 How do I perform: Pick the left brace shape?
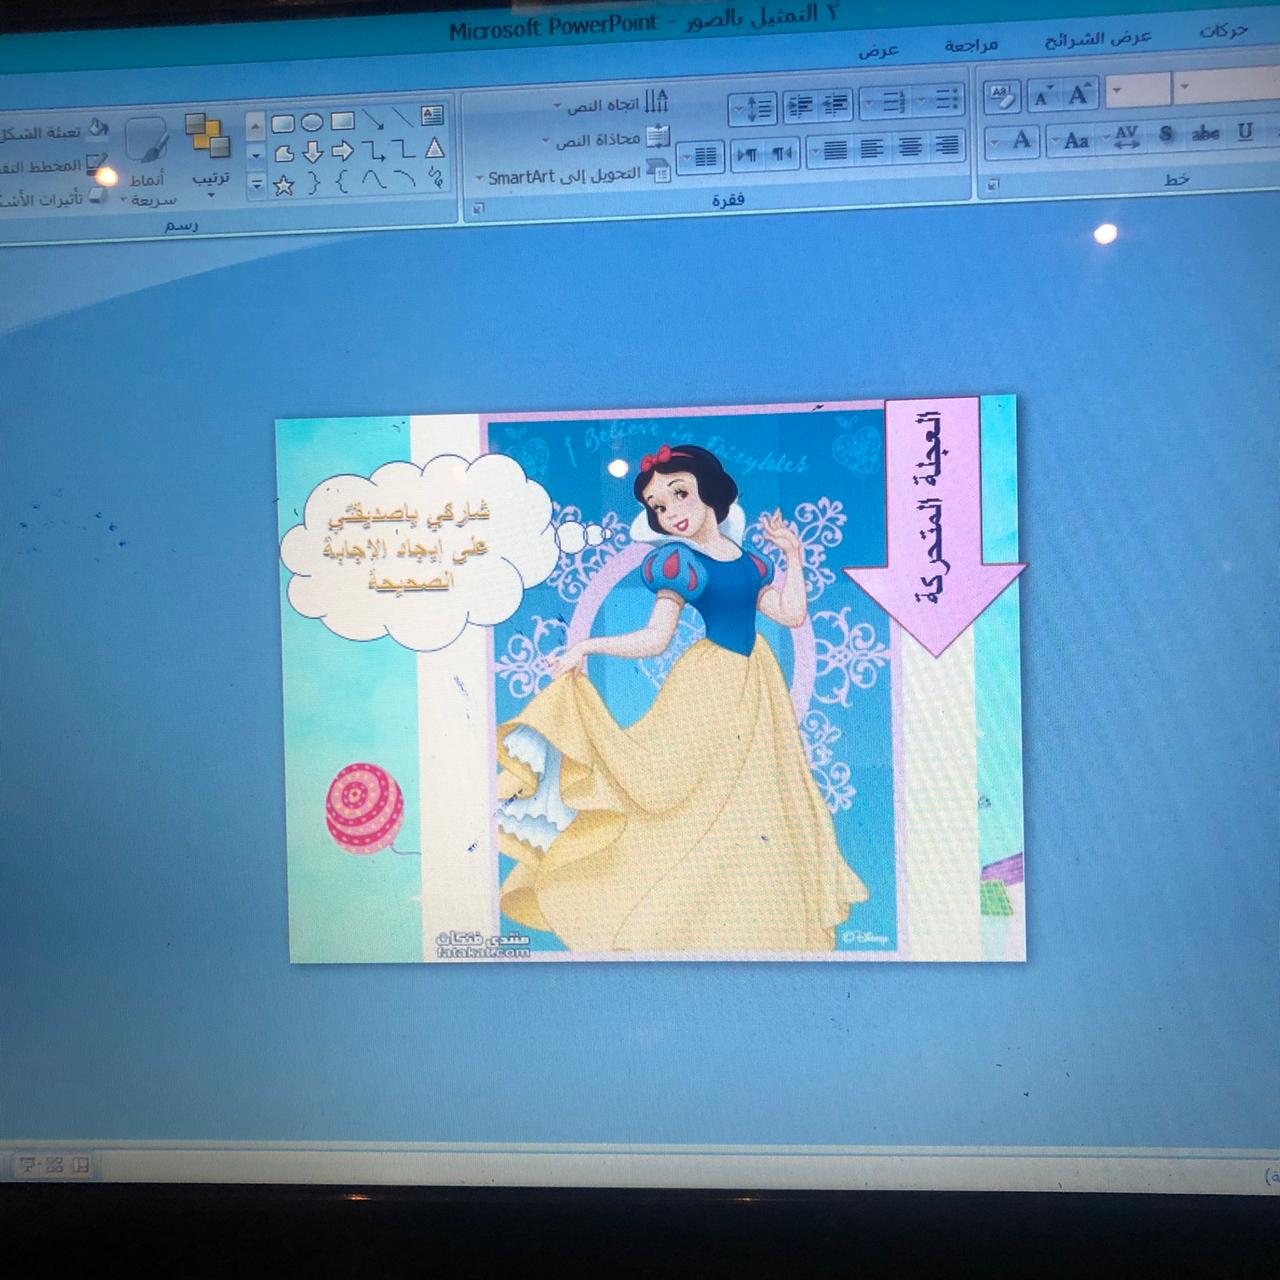[342, 182]
